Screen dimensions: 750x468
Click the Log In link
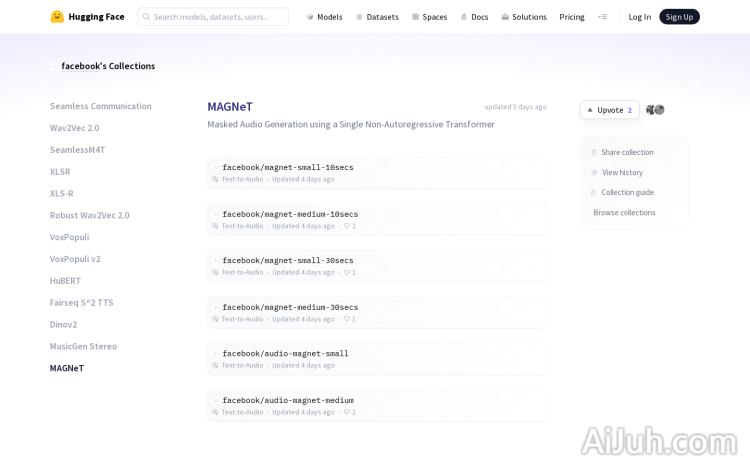pyautogui.click(x=639, y=17)
